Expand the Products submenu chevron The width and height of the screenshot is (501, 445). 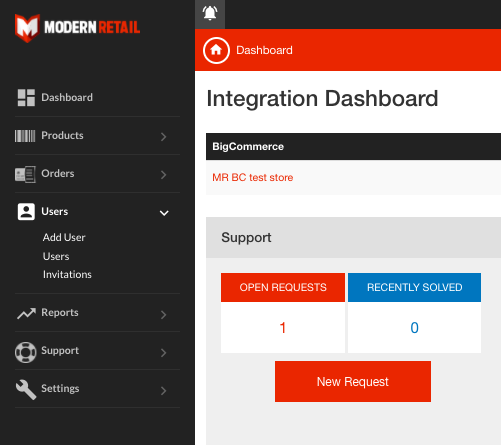[x=163, y=136]
